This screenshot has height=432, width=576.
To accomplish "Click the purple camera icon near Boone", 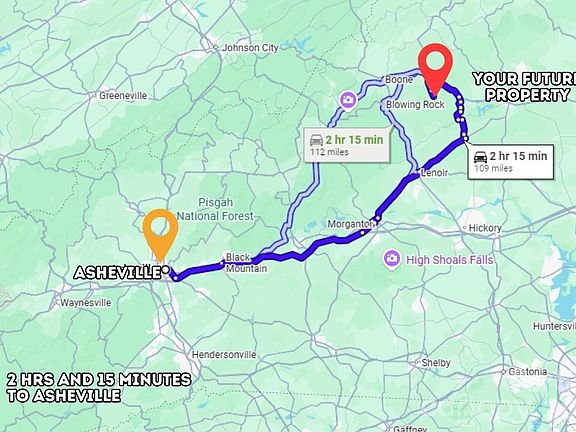I will coord(347,100).
